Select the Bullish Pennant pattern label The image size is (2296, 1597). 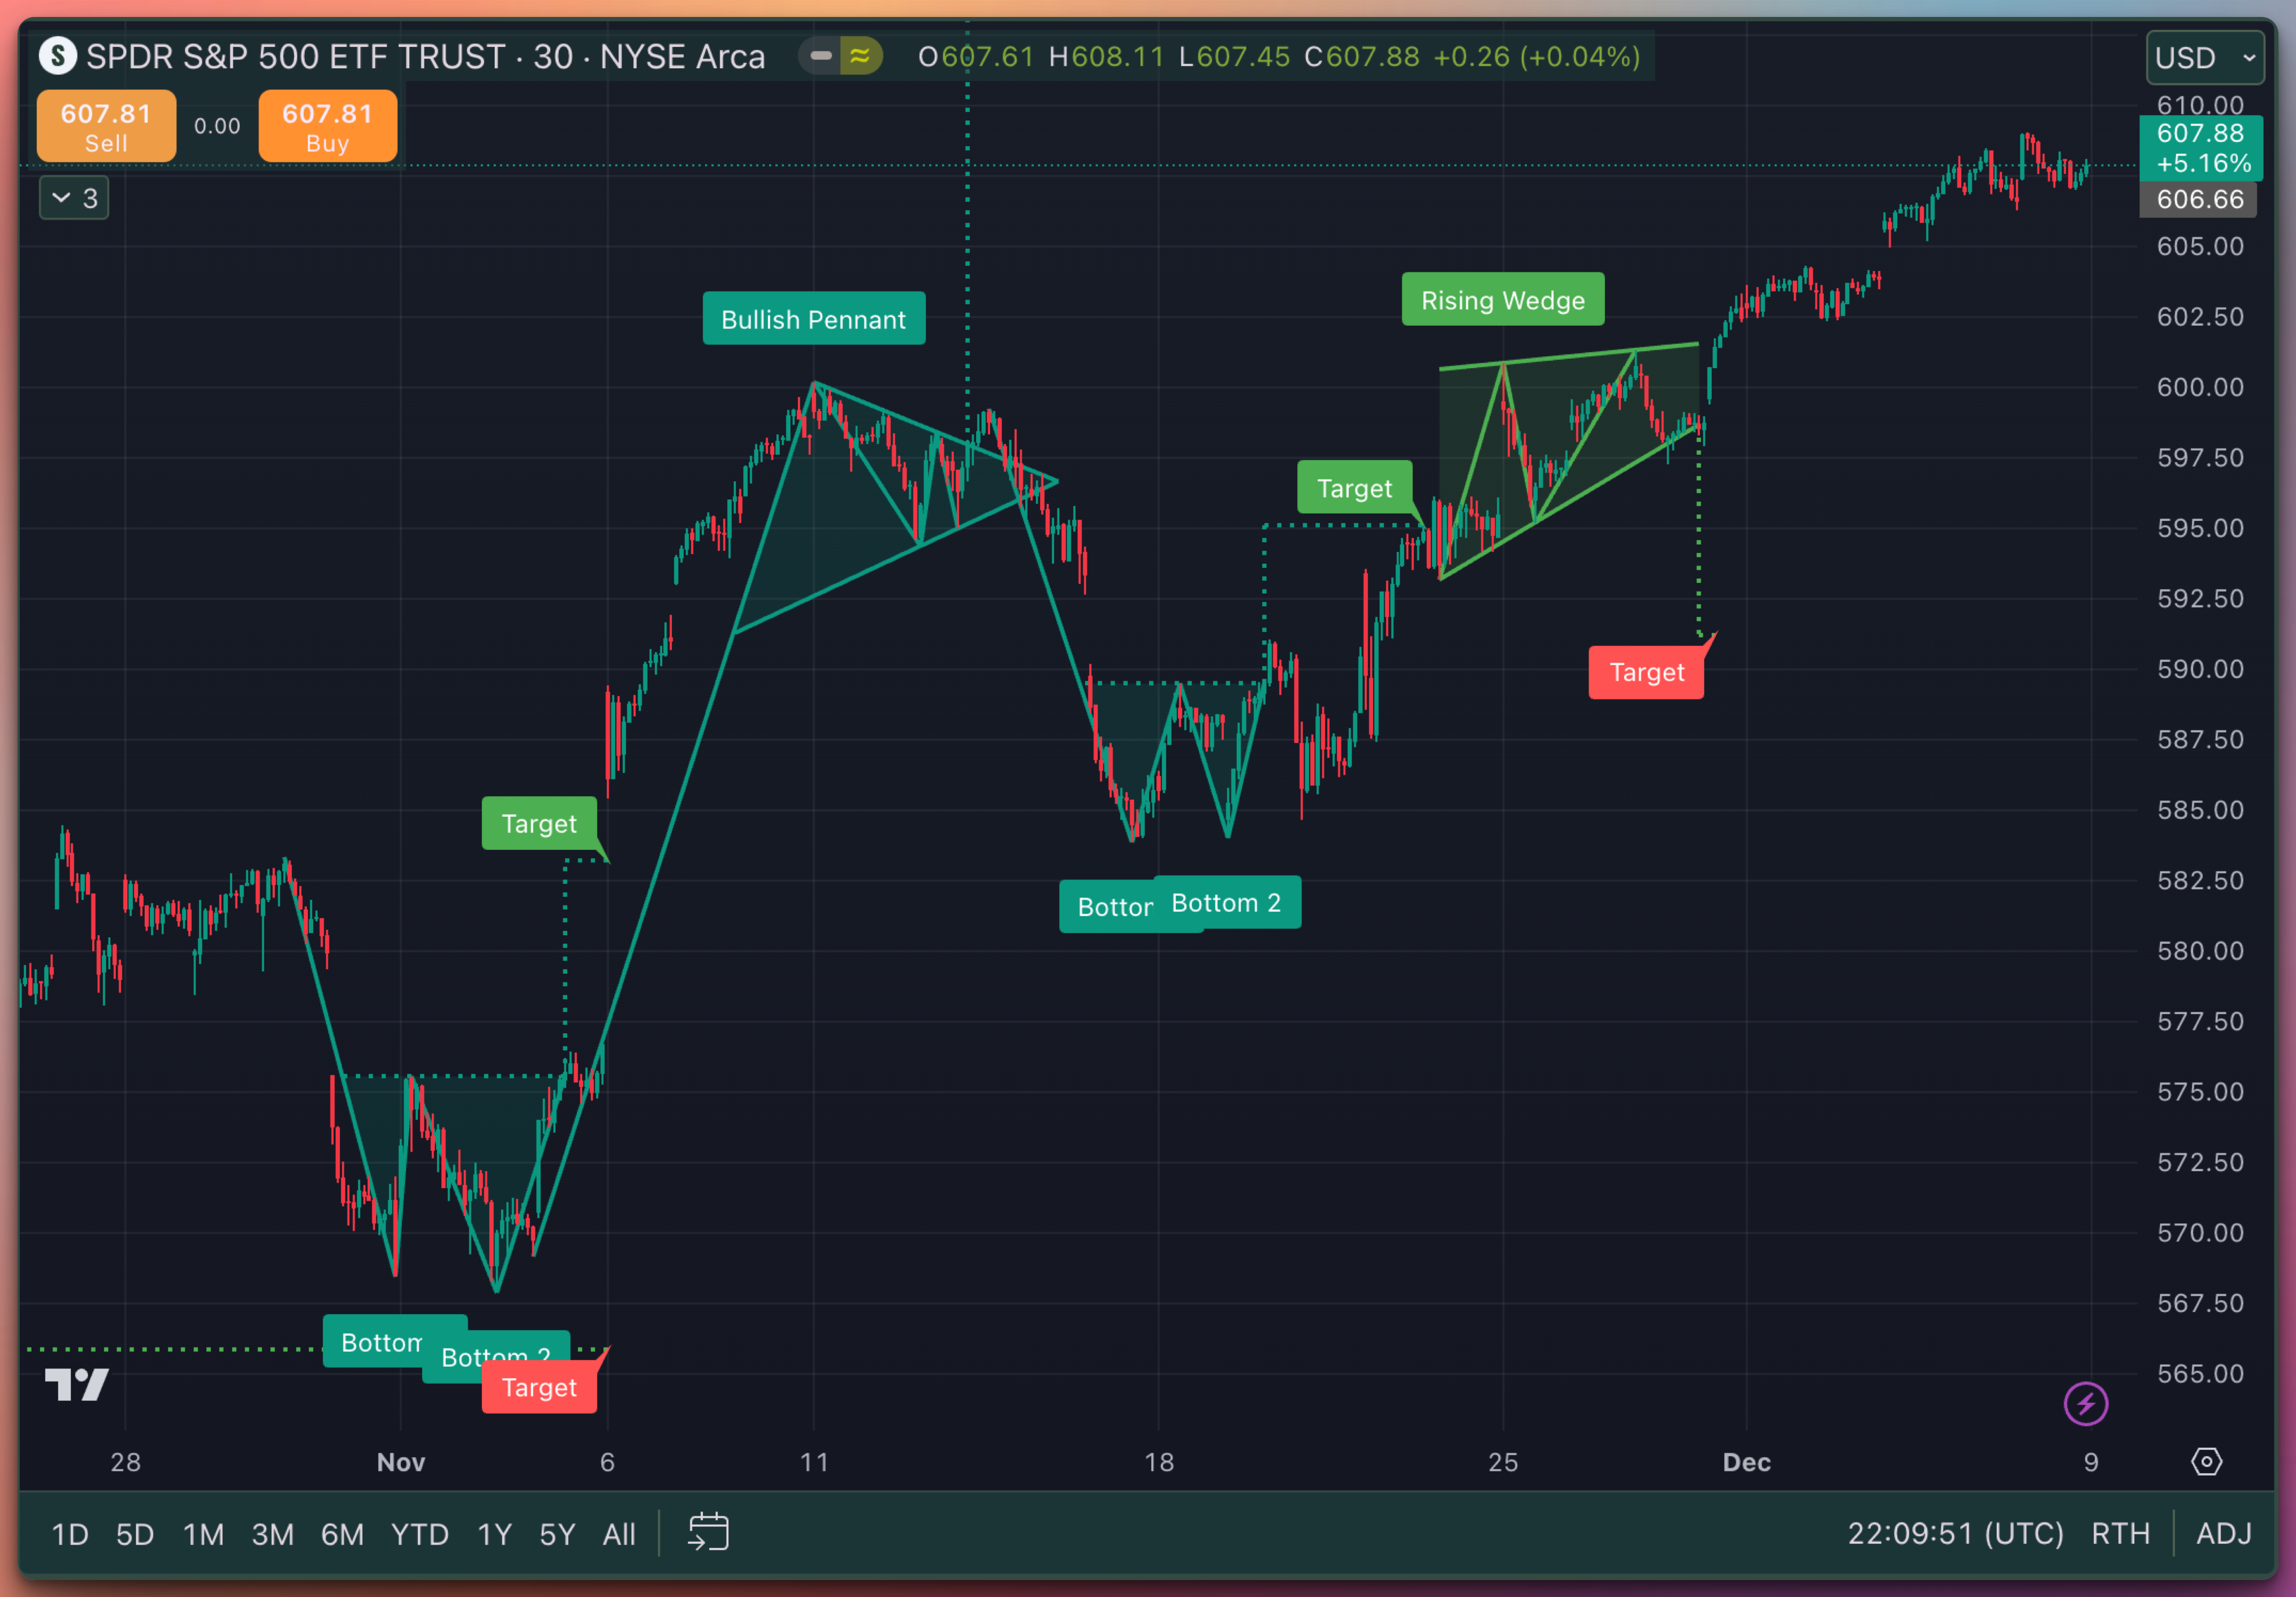click(813, 319)
